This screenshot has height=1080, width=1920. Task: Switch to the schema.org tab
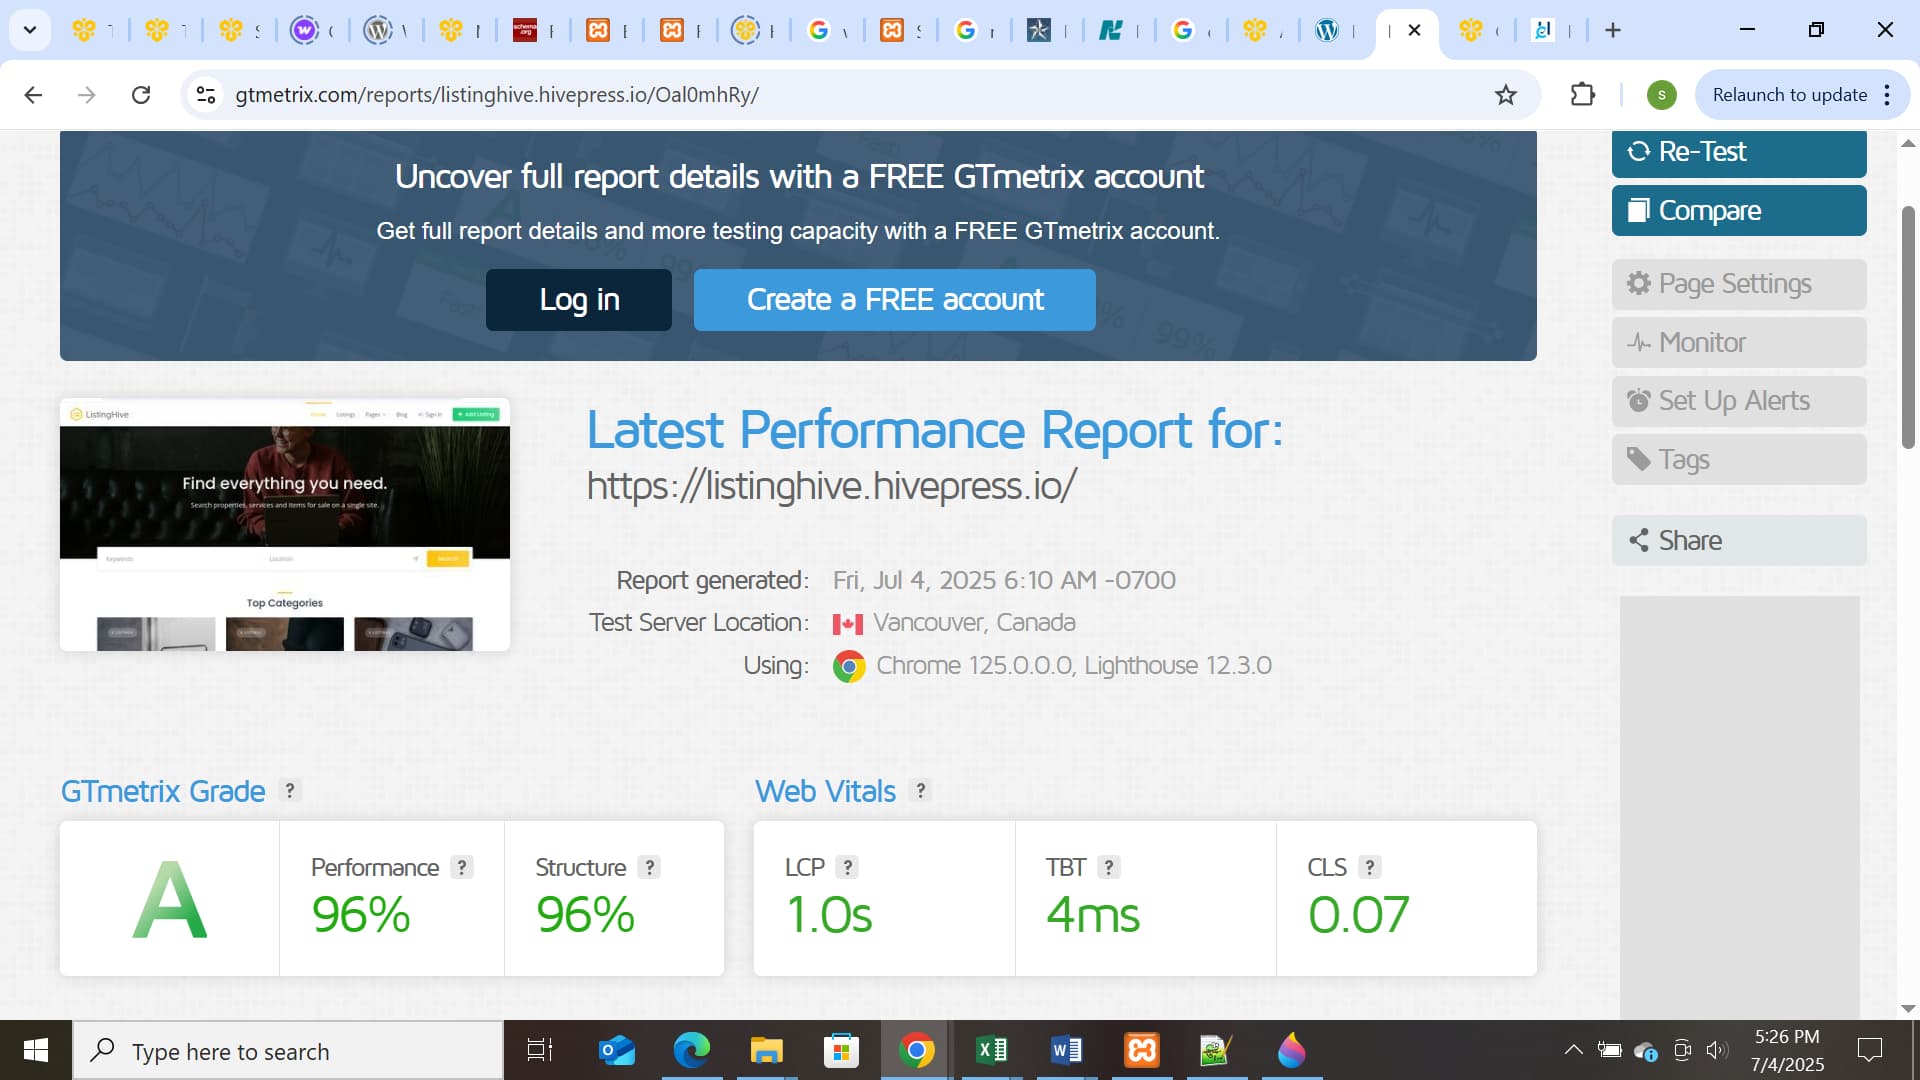tap(534, 30)
